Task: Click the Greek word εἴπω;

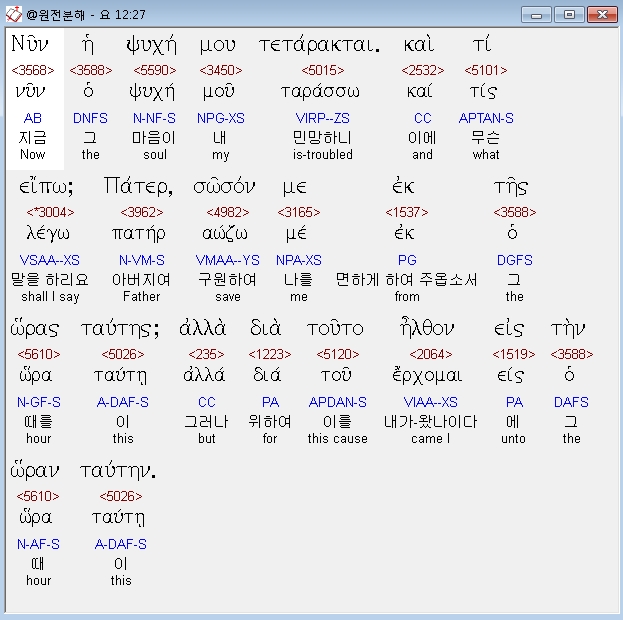Action: pyautogui.click(x=46, y=187)
